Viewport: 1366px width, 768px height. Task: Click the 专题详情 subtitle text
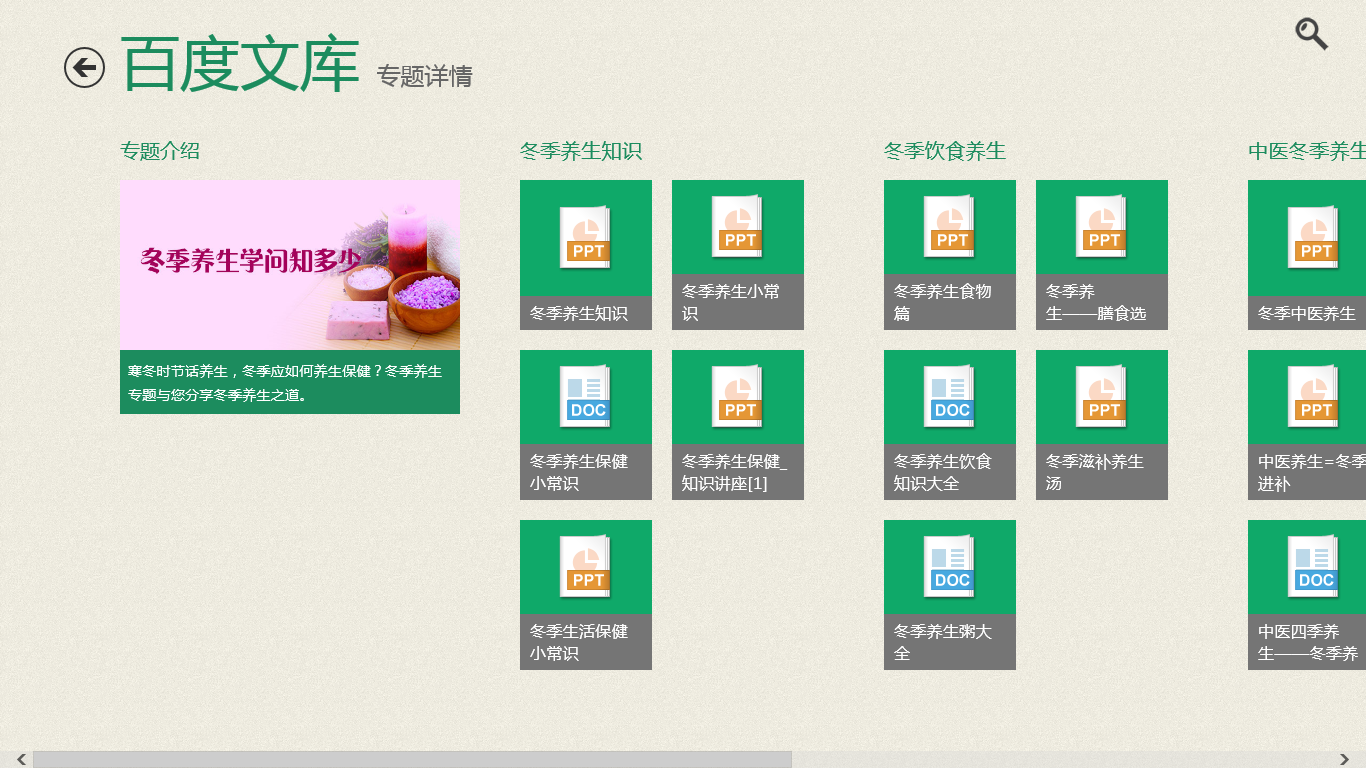425,76
